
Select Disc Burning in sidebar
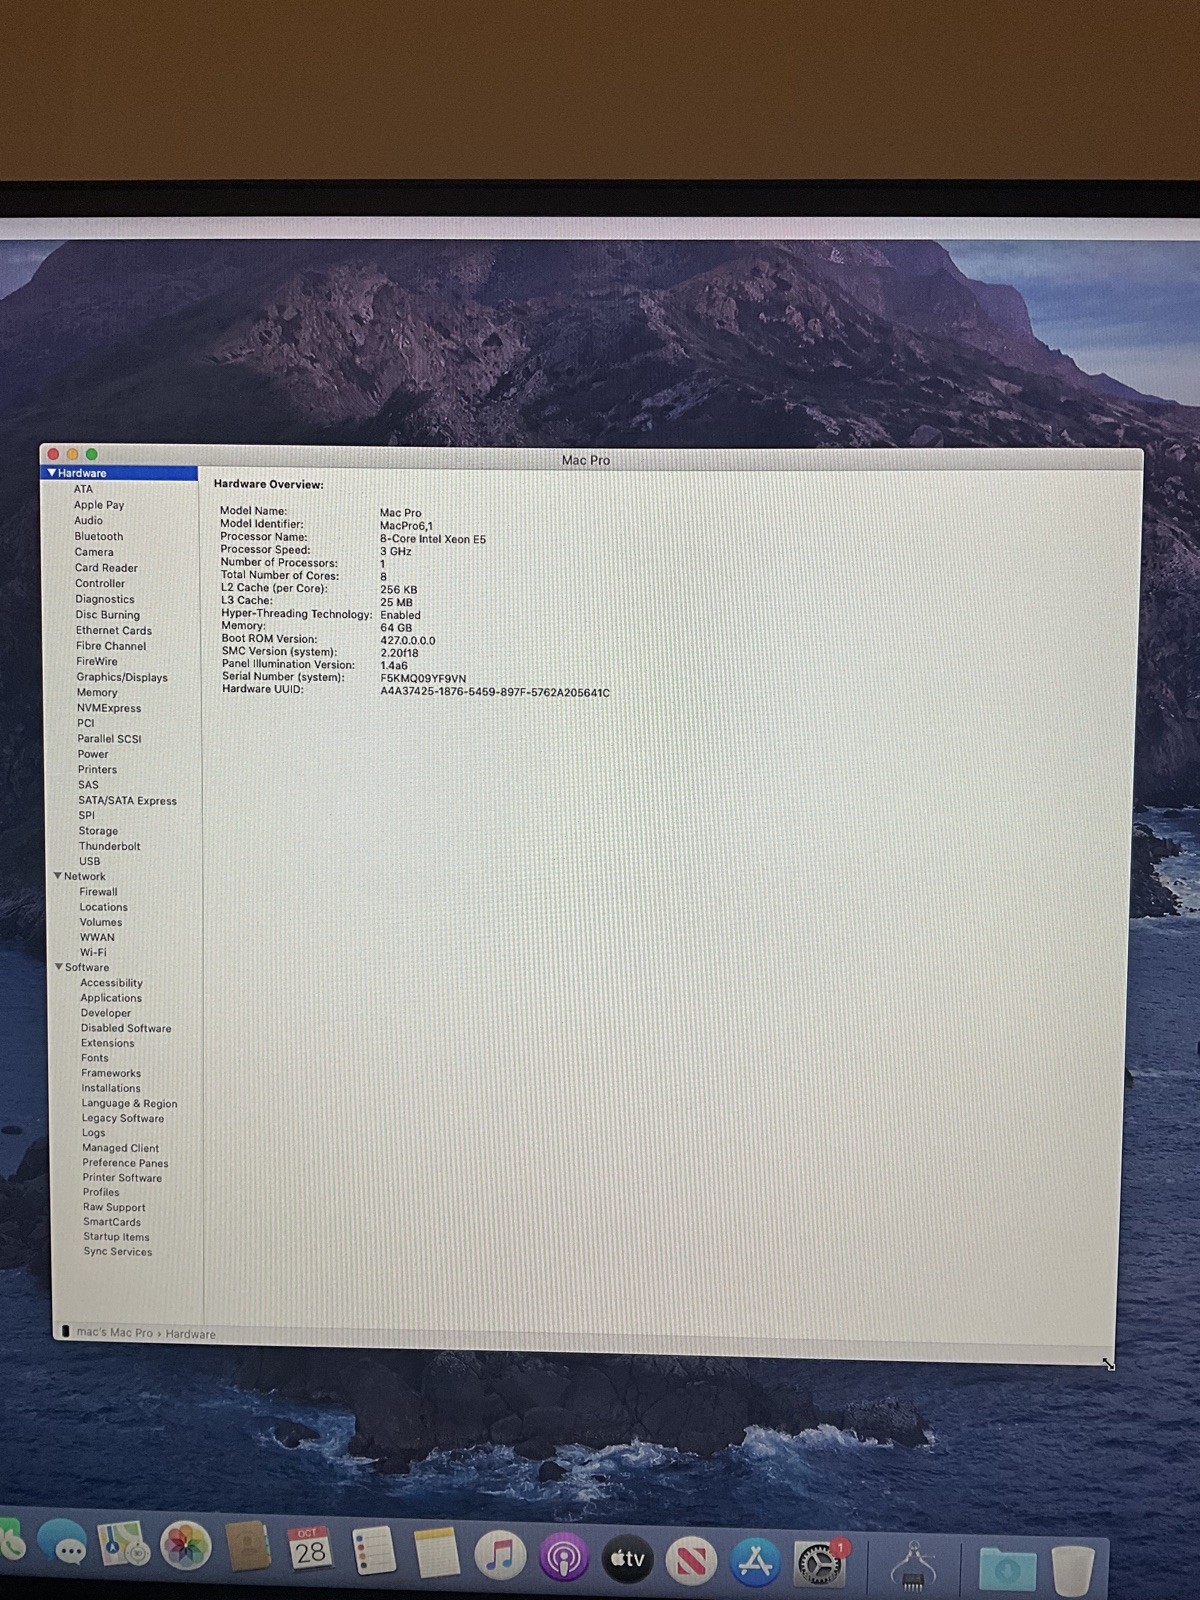pyautogui.click(x=108, y=615)
